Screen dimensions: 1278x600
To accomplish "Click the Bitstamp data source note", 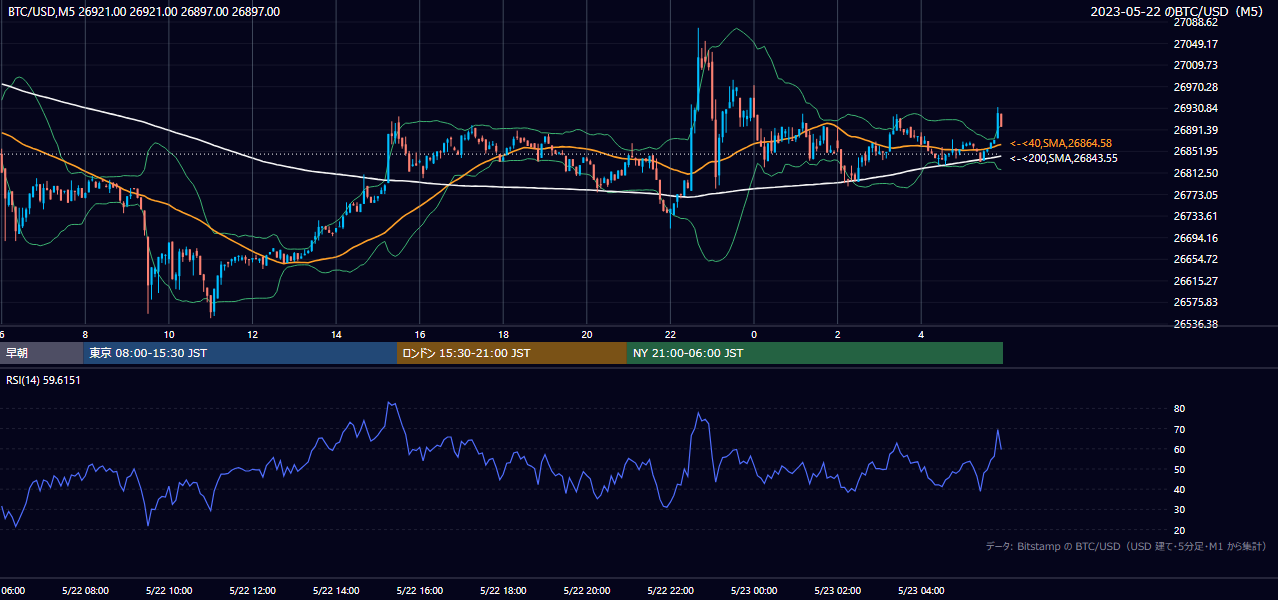I will 1126,546.
